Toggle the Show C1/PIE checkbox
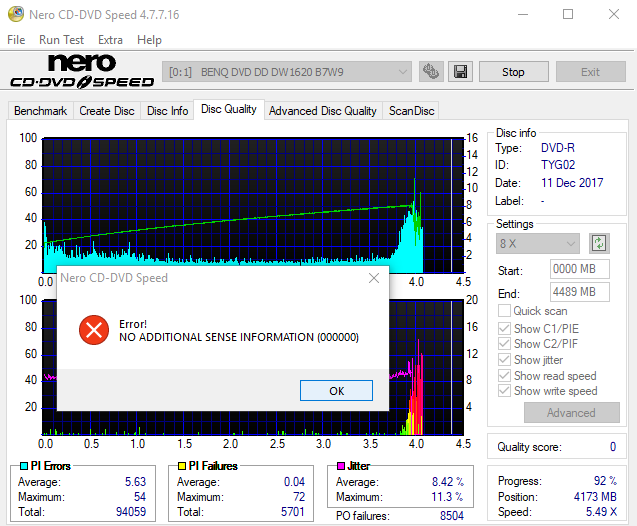 tap(504, 328)
